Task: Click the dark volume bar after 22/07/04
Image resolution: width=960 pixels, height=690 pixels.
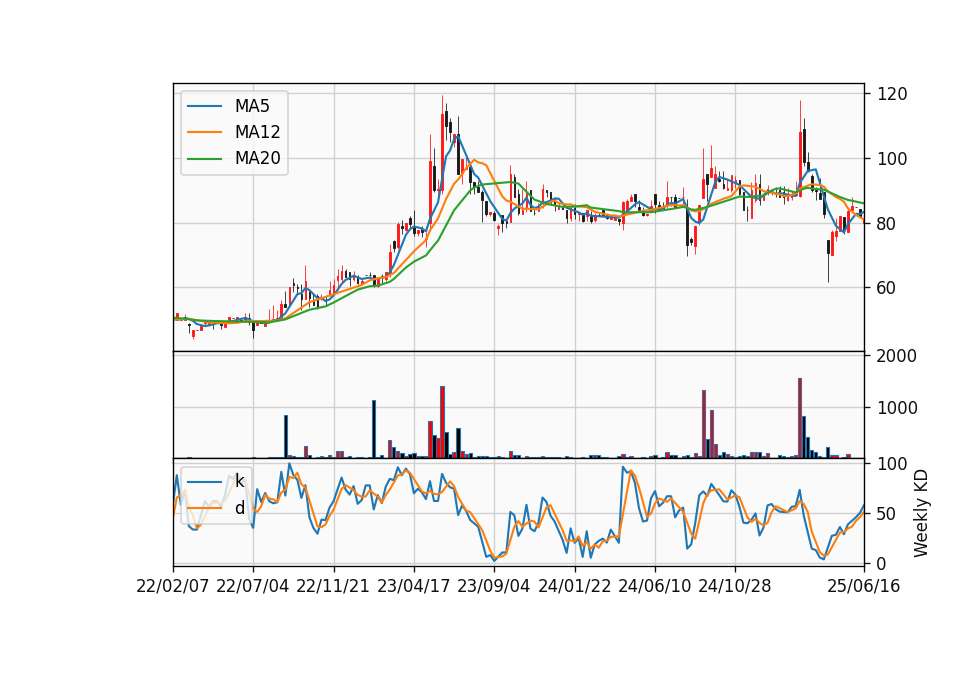Action: [285, 437]
